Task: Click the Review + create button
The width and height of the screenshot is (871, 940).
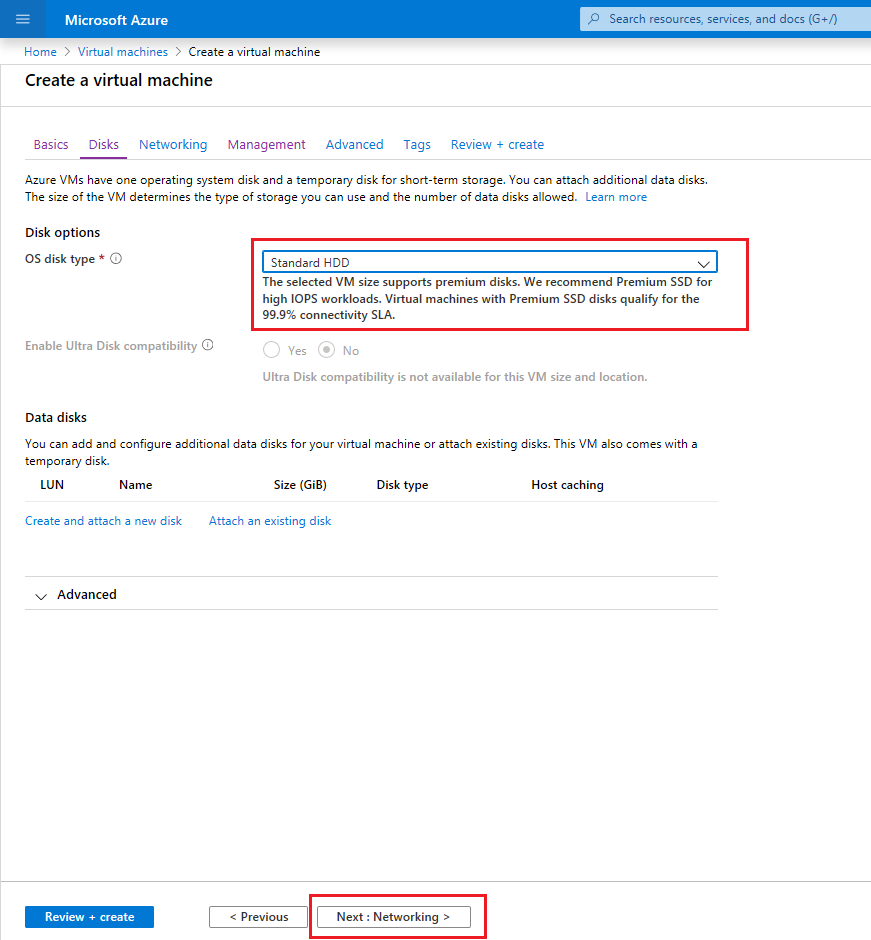Action: pos(89,916)
